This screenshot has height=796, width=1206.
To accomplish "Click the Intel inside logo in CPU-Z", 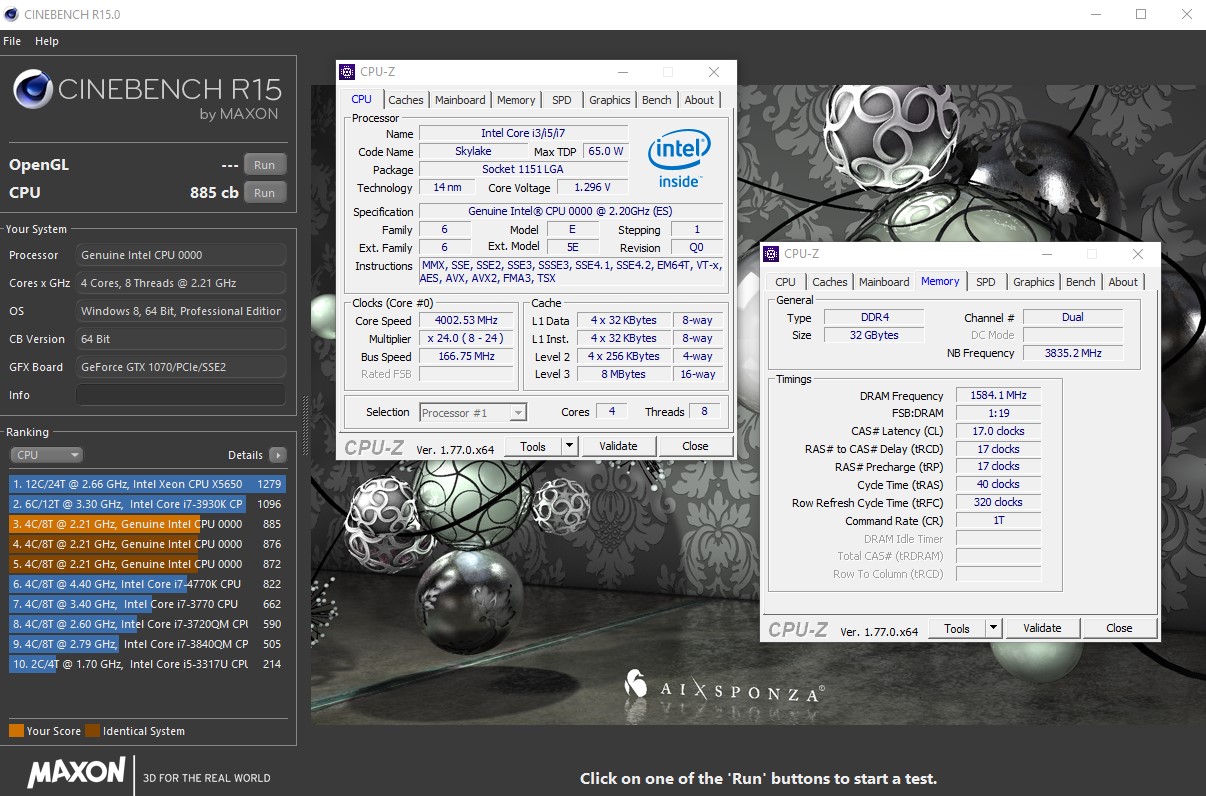I will tap(679, 159).
